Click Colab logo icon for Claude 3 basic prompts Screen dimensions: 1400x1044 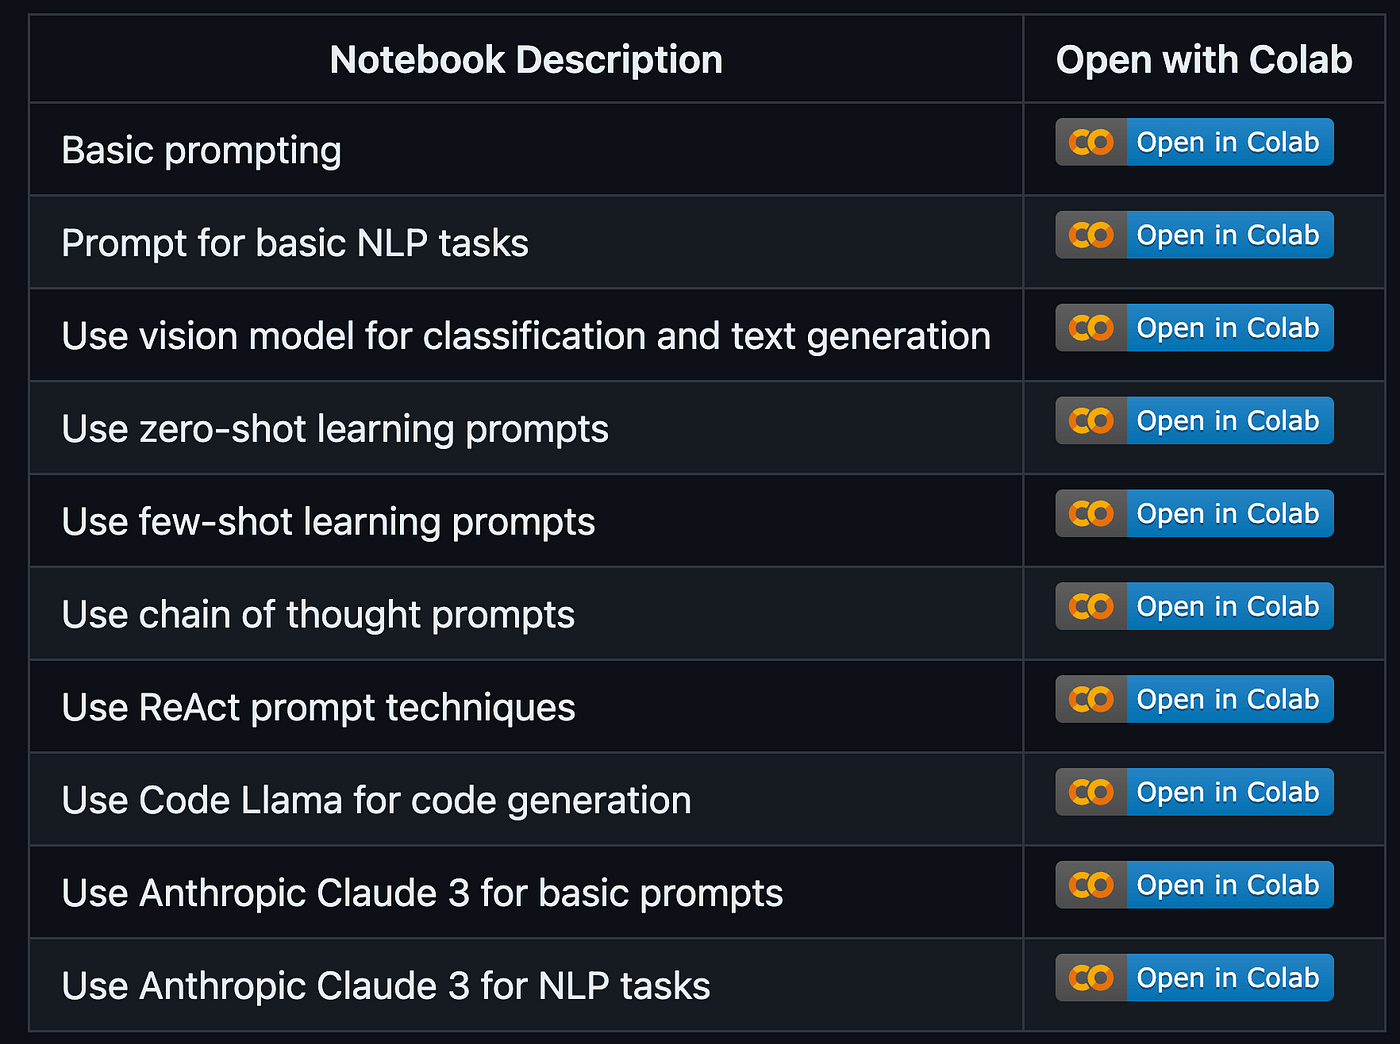1091,885
